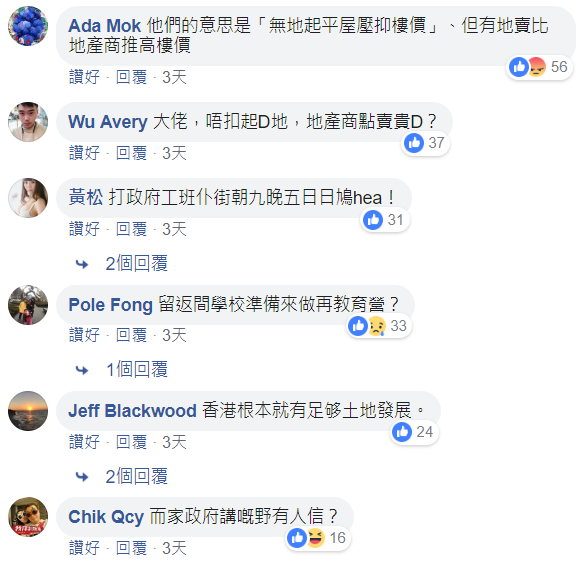Screen dimensions: 585x566
Task: Open Jeff Blackwood's sunset avatar
Action: click(28, 411)
